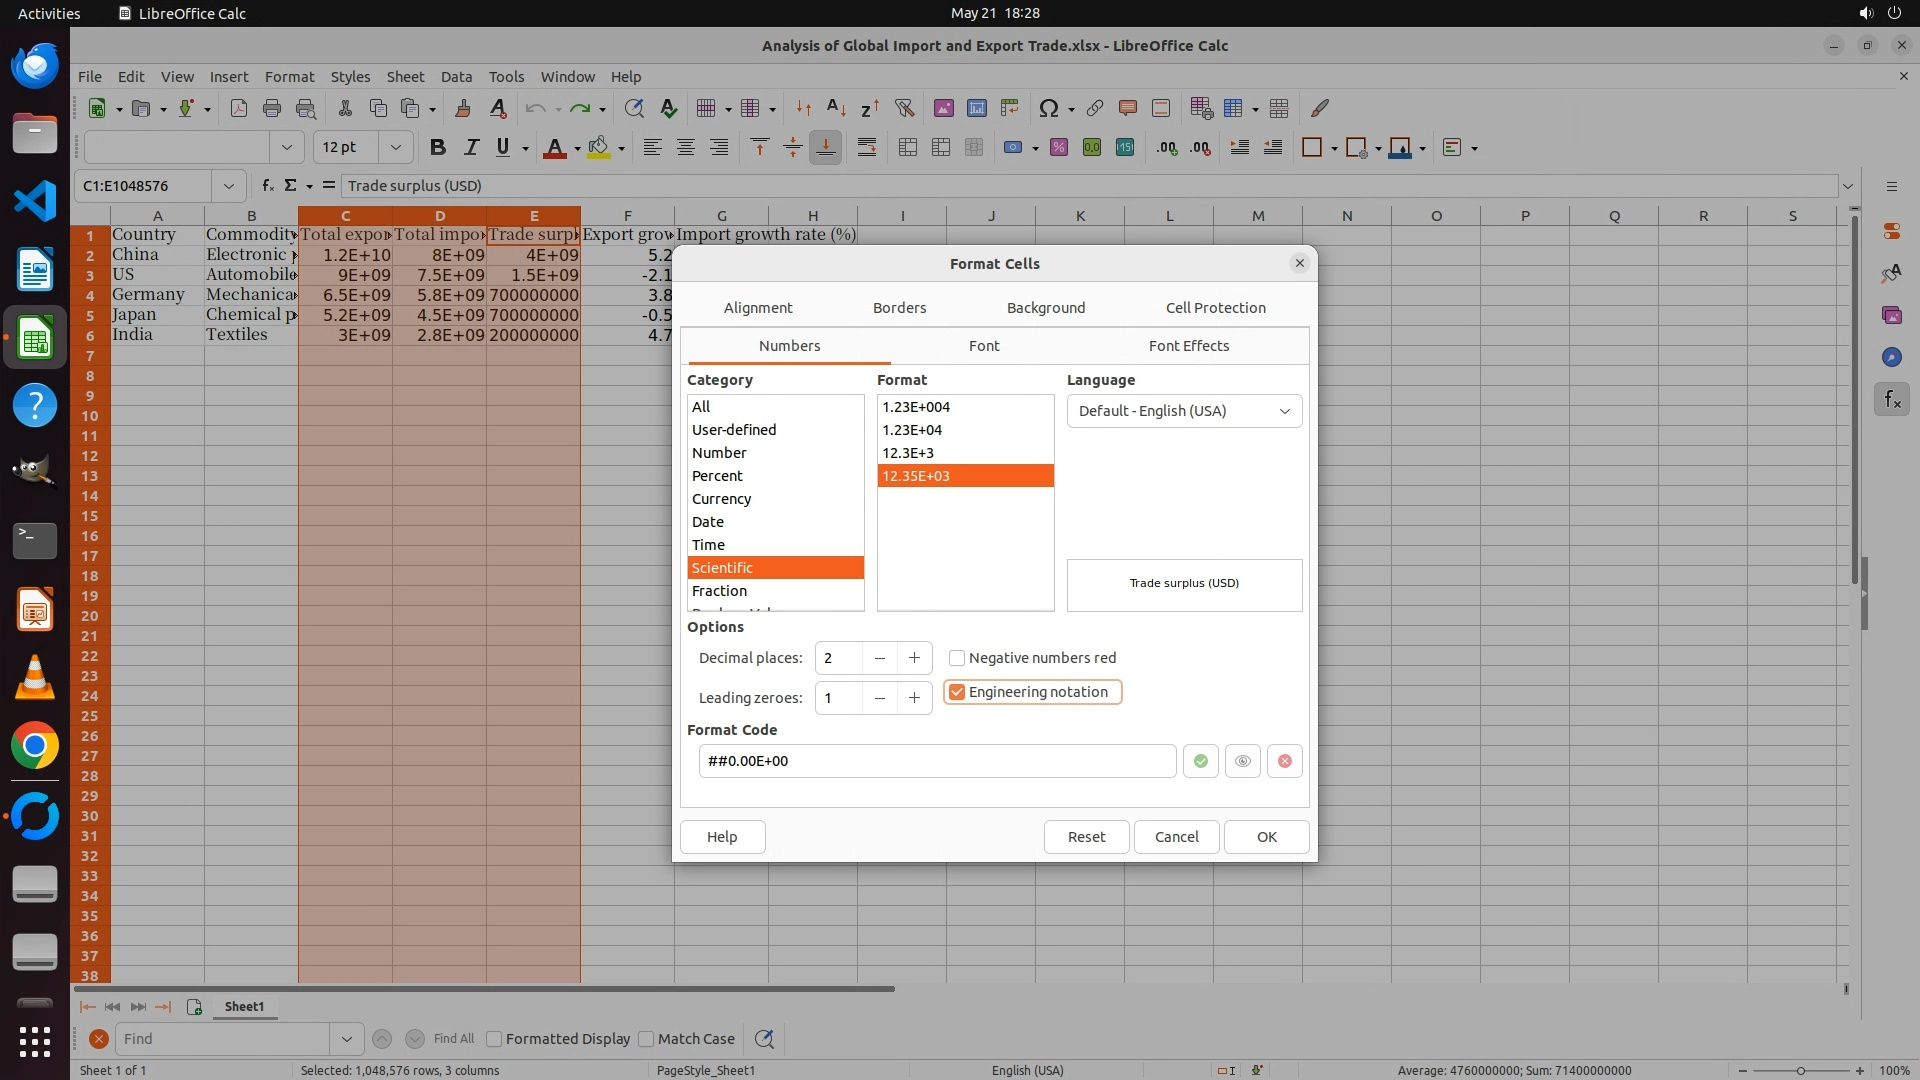Open the sidebar Functions panel icon
This screenshot has height=1080, width=1920.
click(x=1891, y=400)
